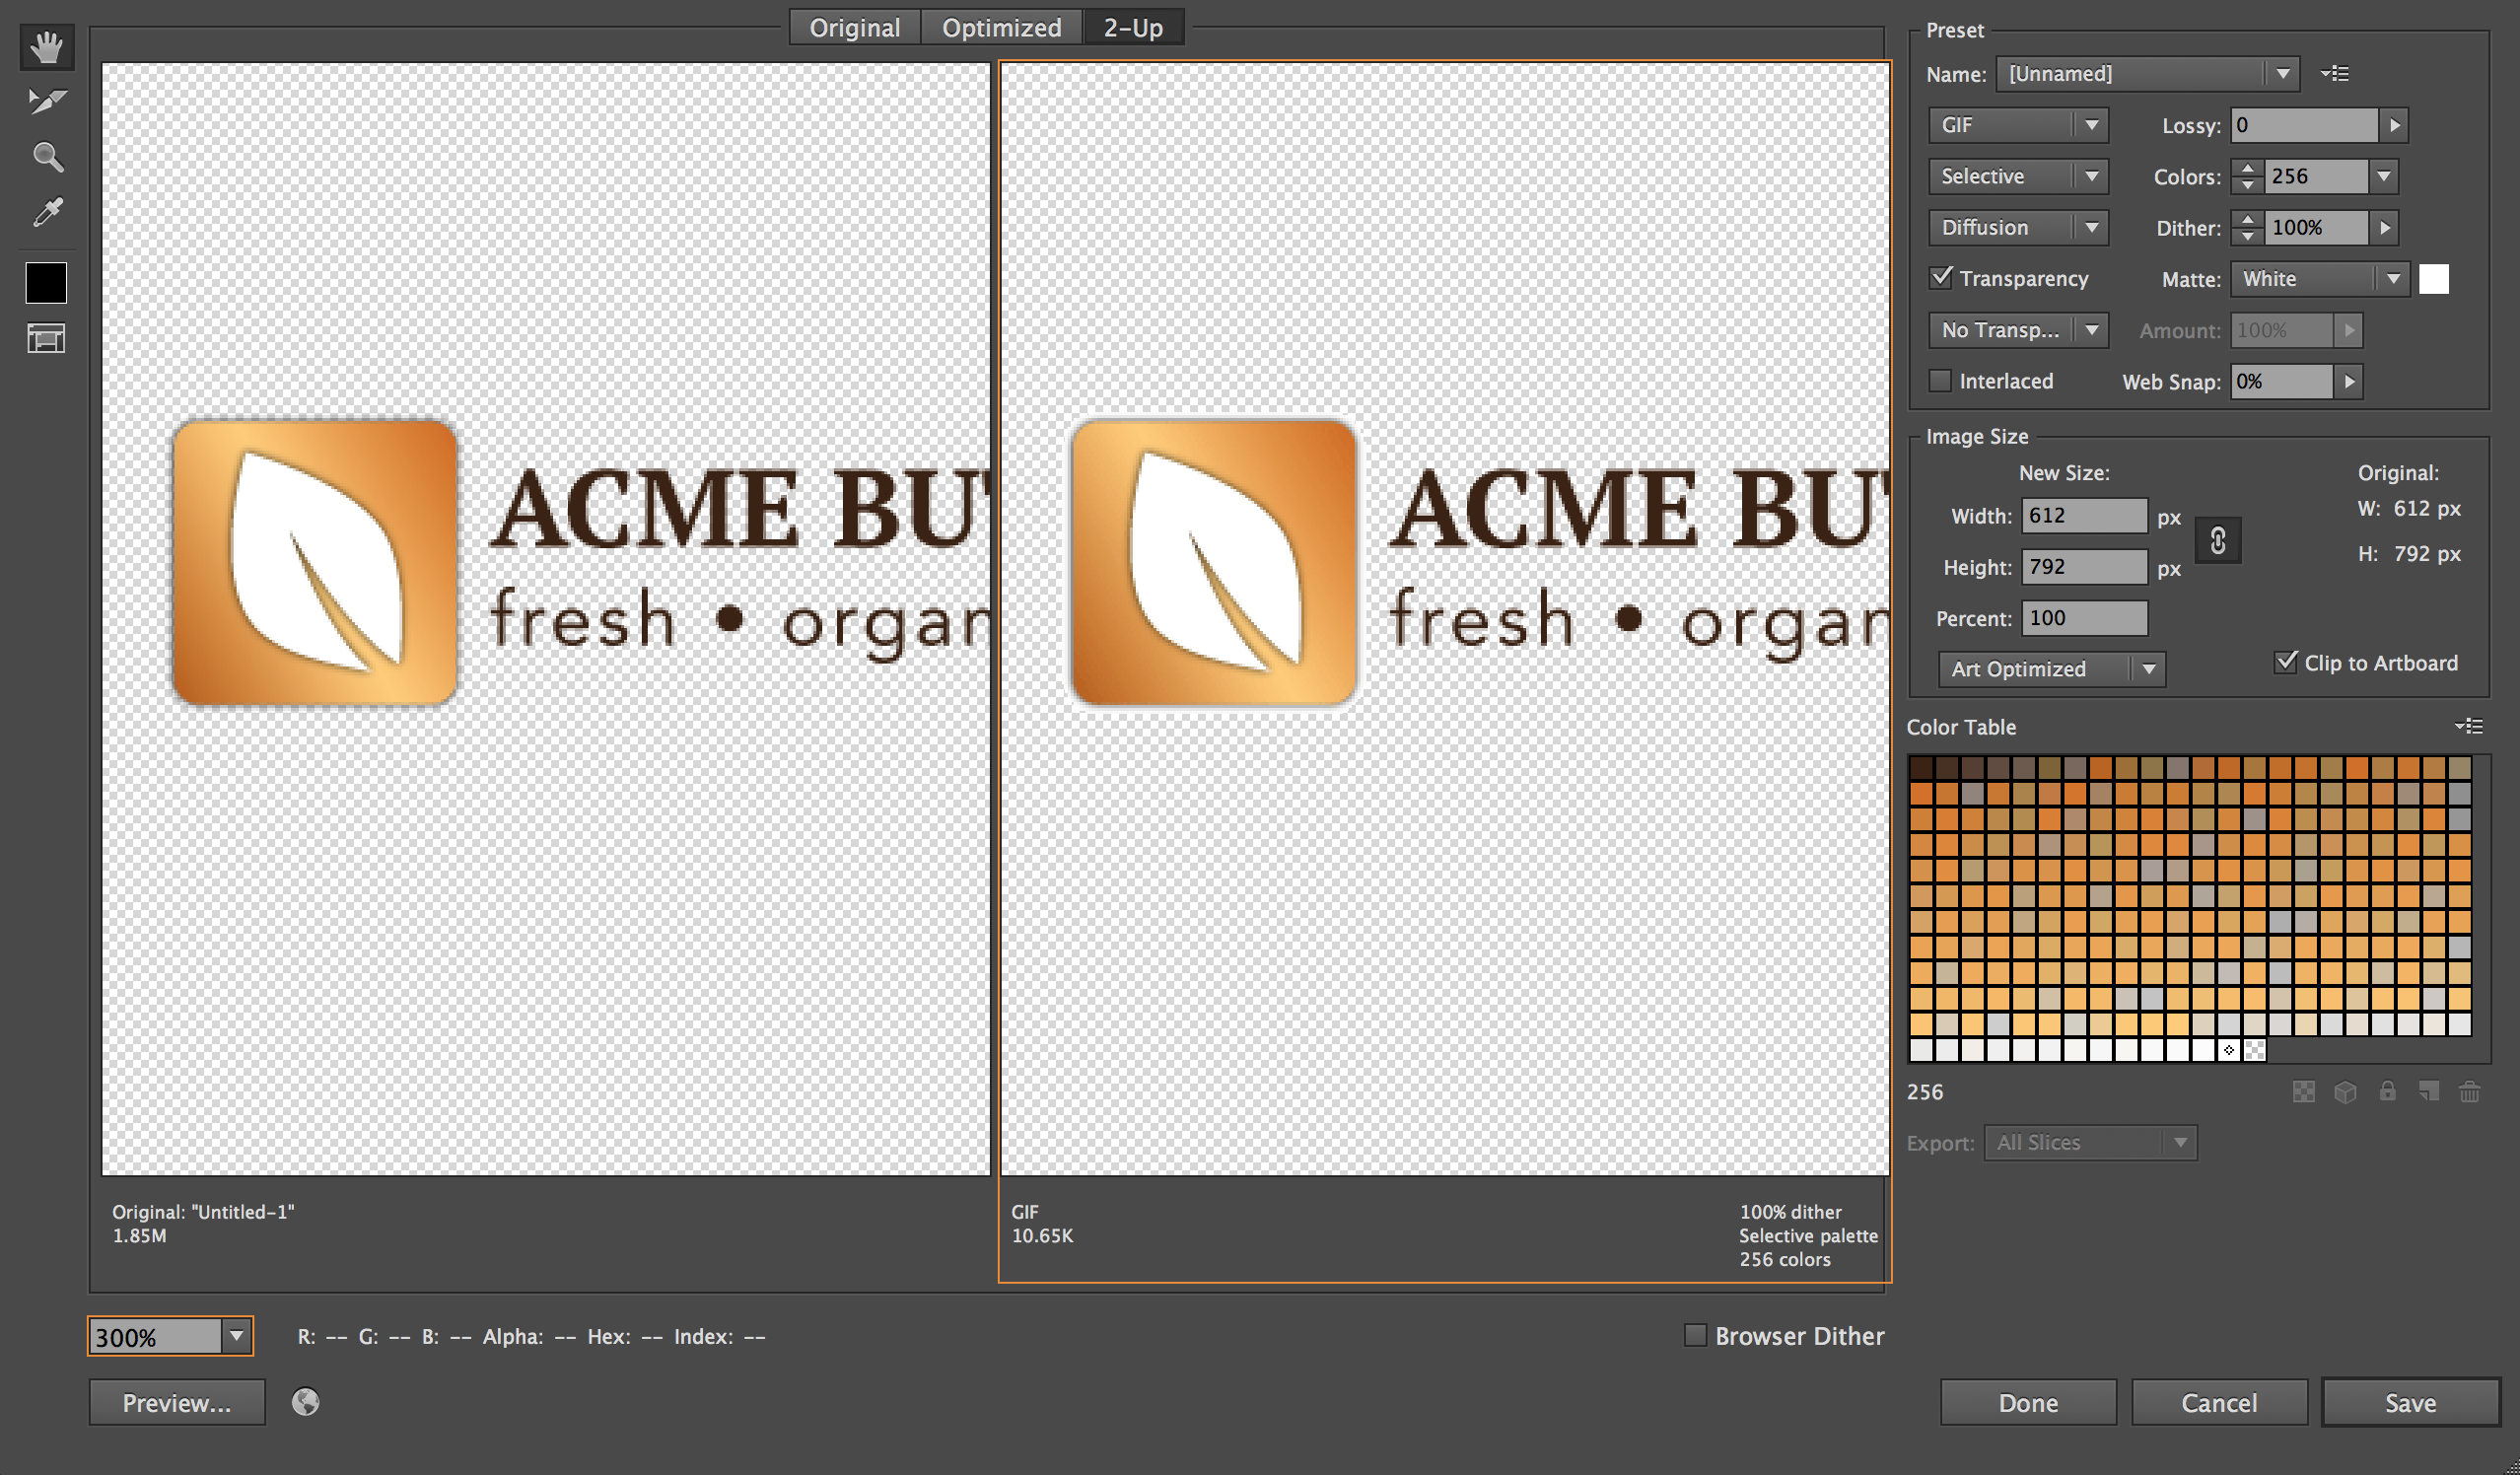This screenshot has height=1475, width=2520.
Task: Delete the selected color from Color Table
Action: [2470, 1091]
